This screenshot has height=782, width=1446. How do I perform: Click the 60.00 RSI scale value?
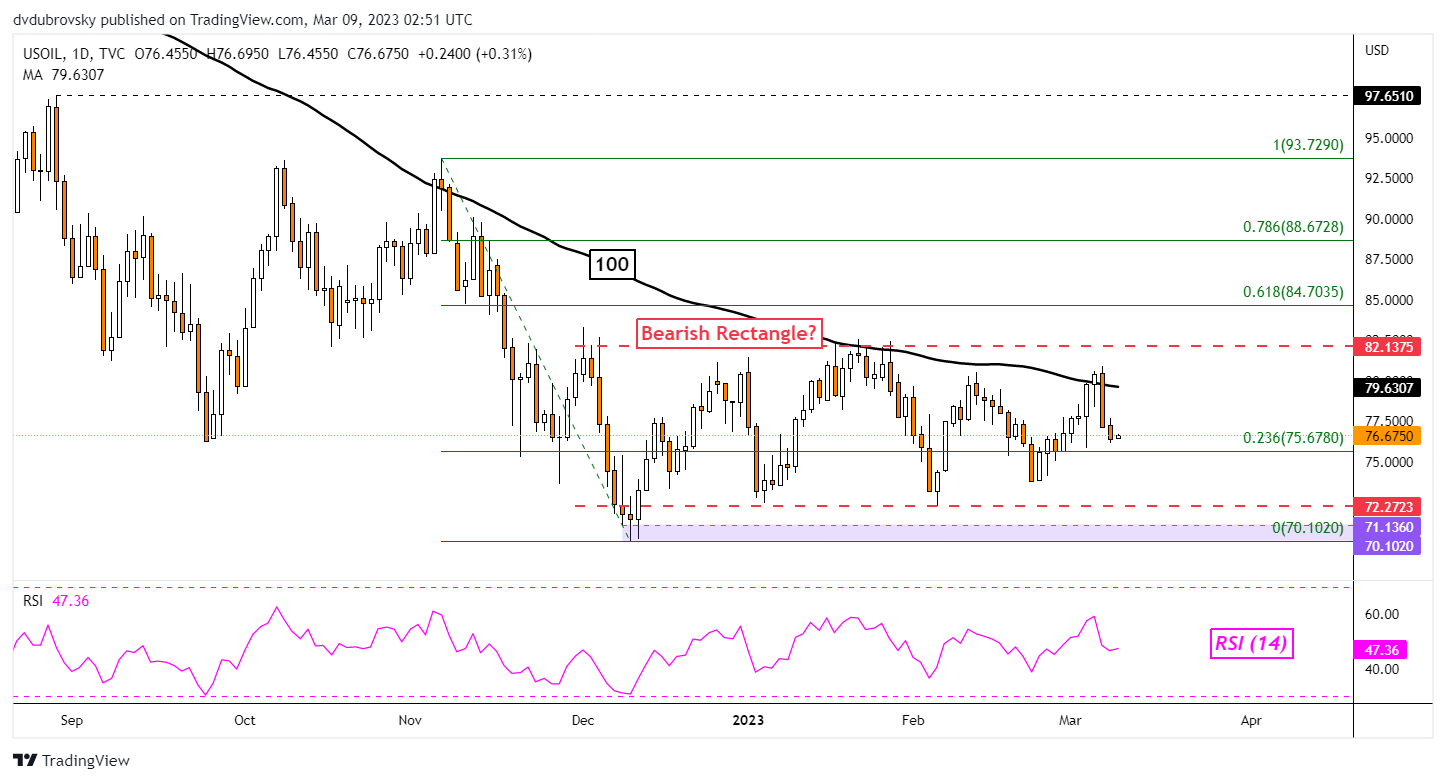click(1381, 614)
